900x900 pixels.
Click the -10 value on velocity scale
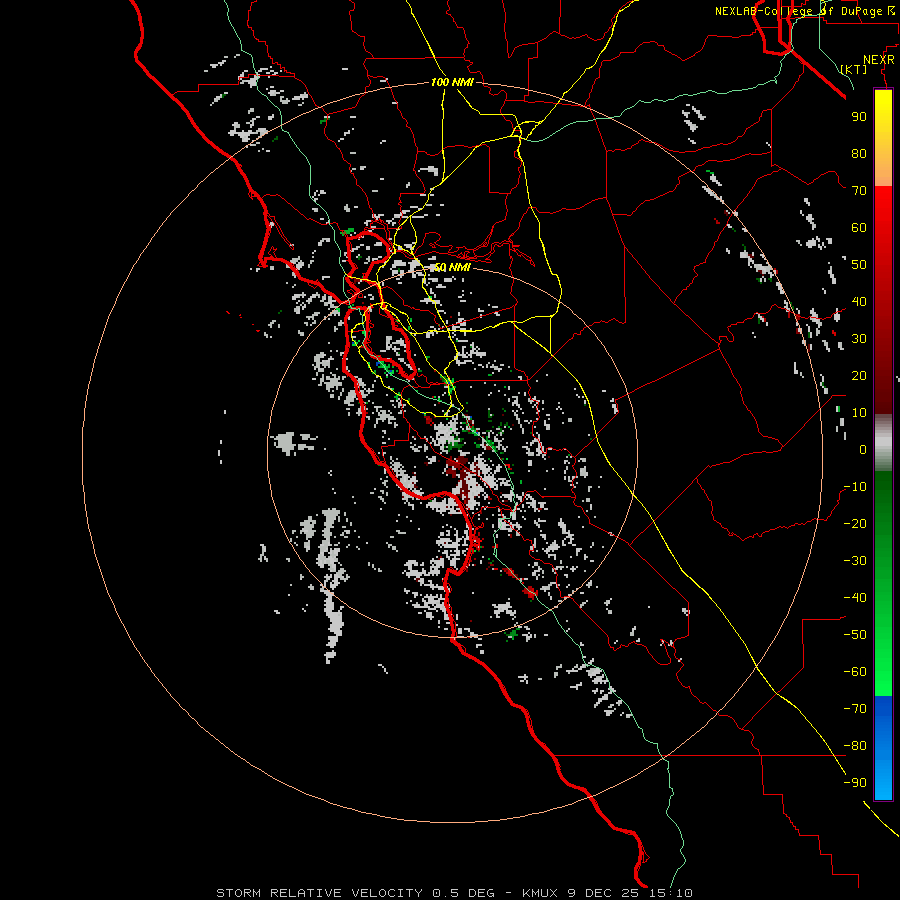click(855, 487)
